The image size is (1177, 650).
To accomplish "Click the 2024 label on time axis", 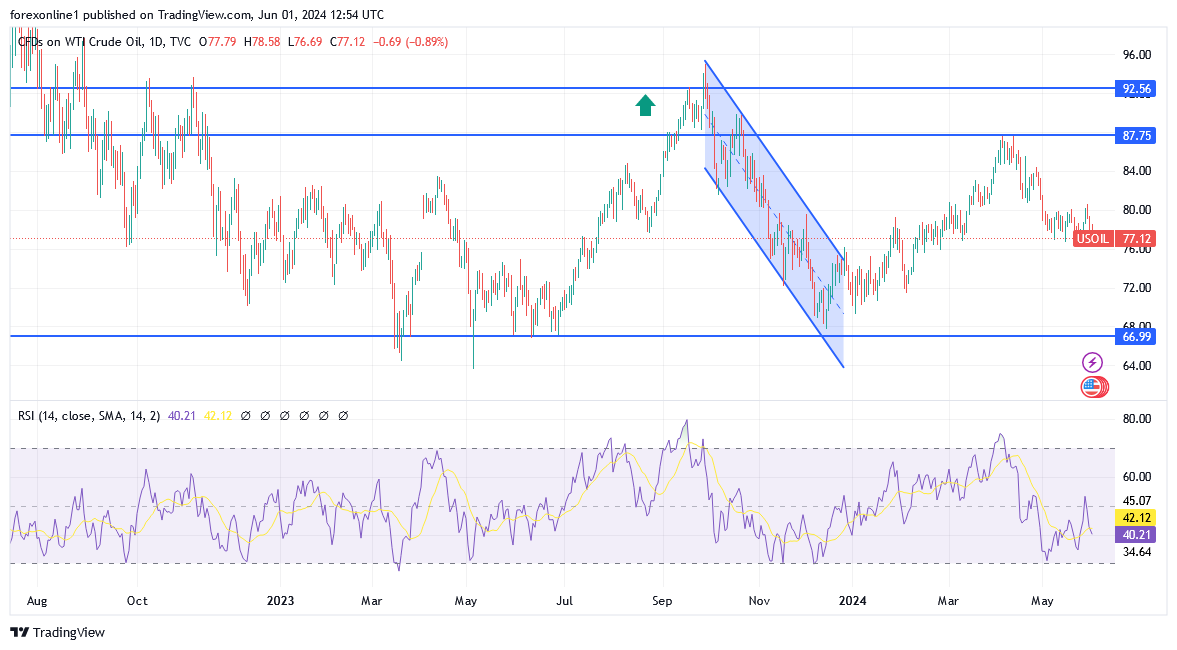I will [852, 601].
